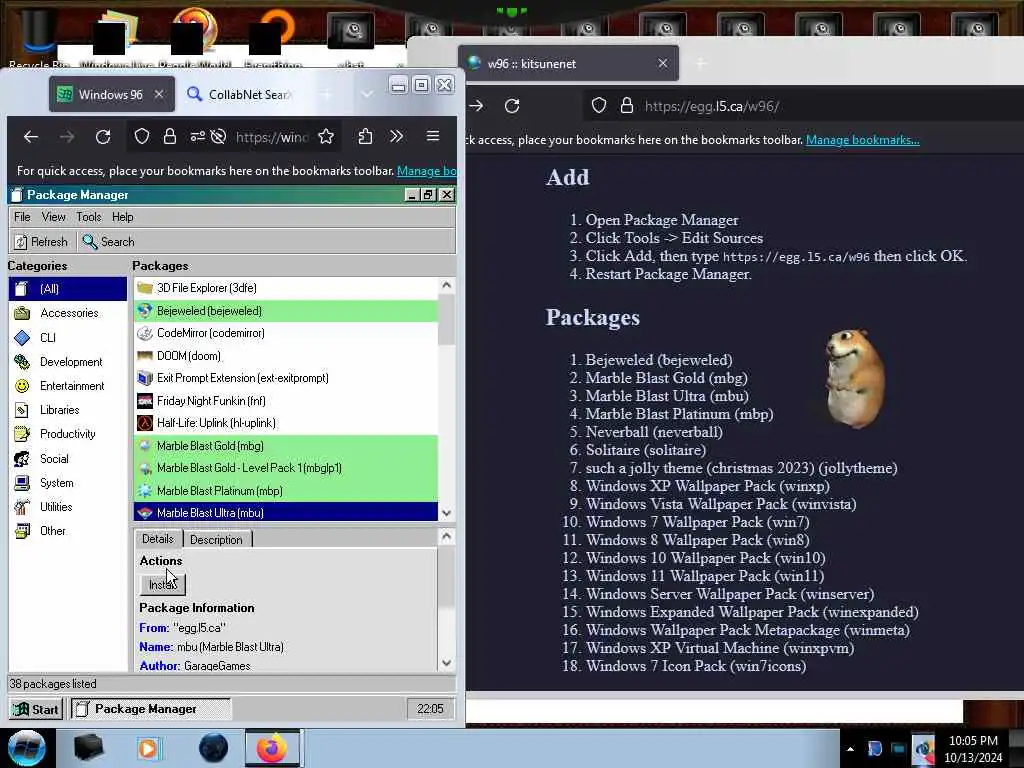Click the address bar in front Firefox window
Screen dimensions: 1024x768
272,137
